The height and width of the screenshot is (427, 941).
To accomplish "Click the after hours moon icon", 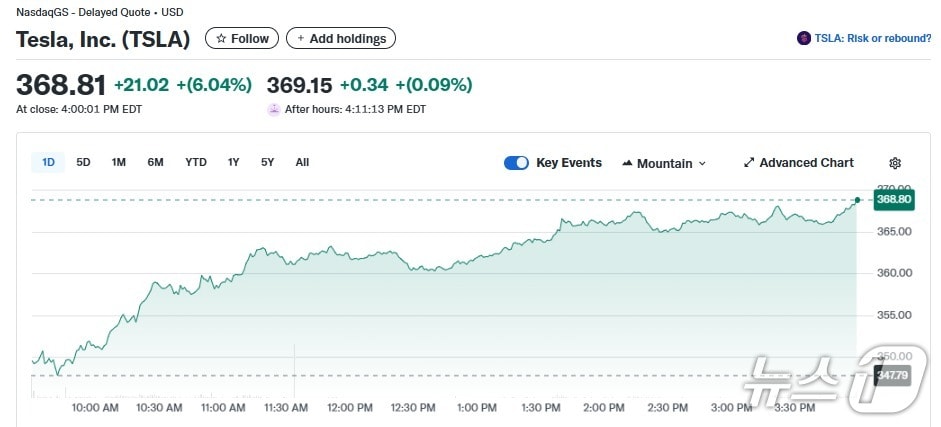I will click(x=274, y=109).
